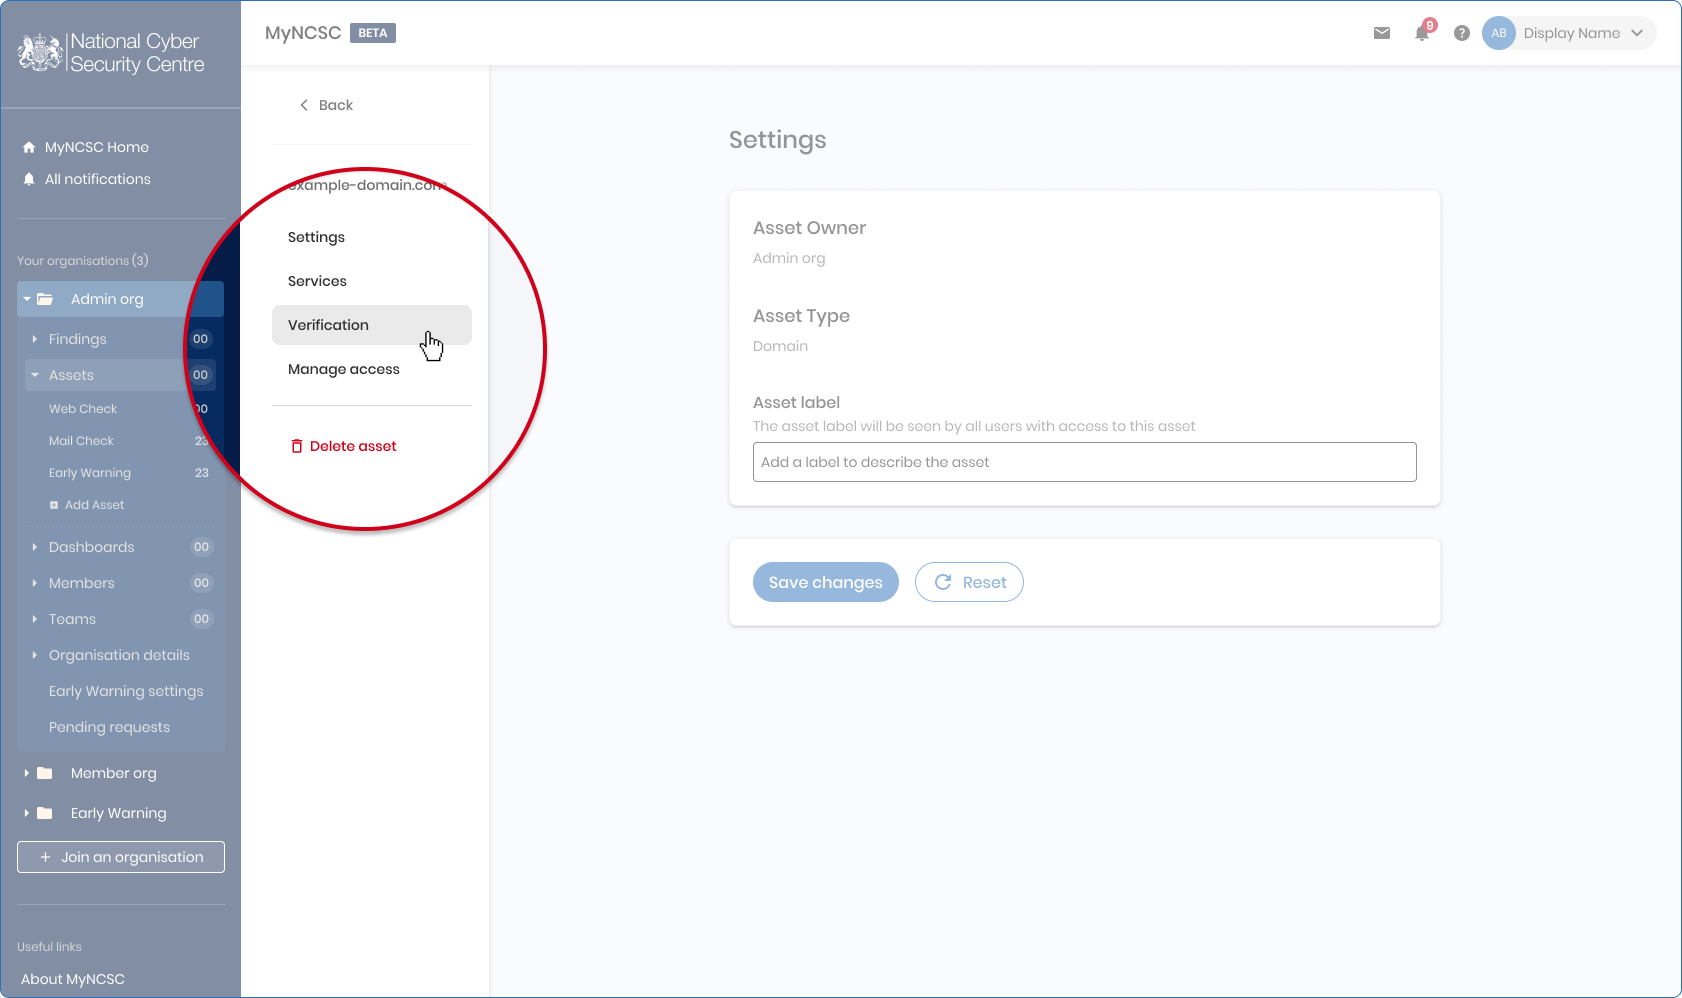This screenshot has height=998, width=1682.
Task: Click the back chevron arrow icon
Action: click(x=304, y=105)
